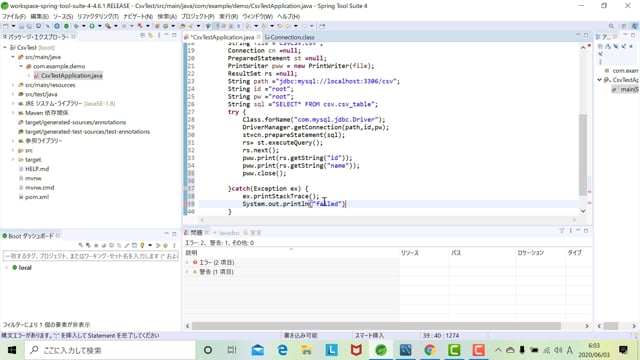Screen dimensions: 640x360
Task: Click the Debug bug toolbar icon
Action: coord(76,26)
